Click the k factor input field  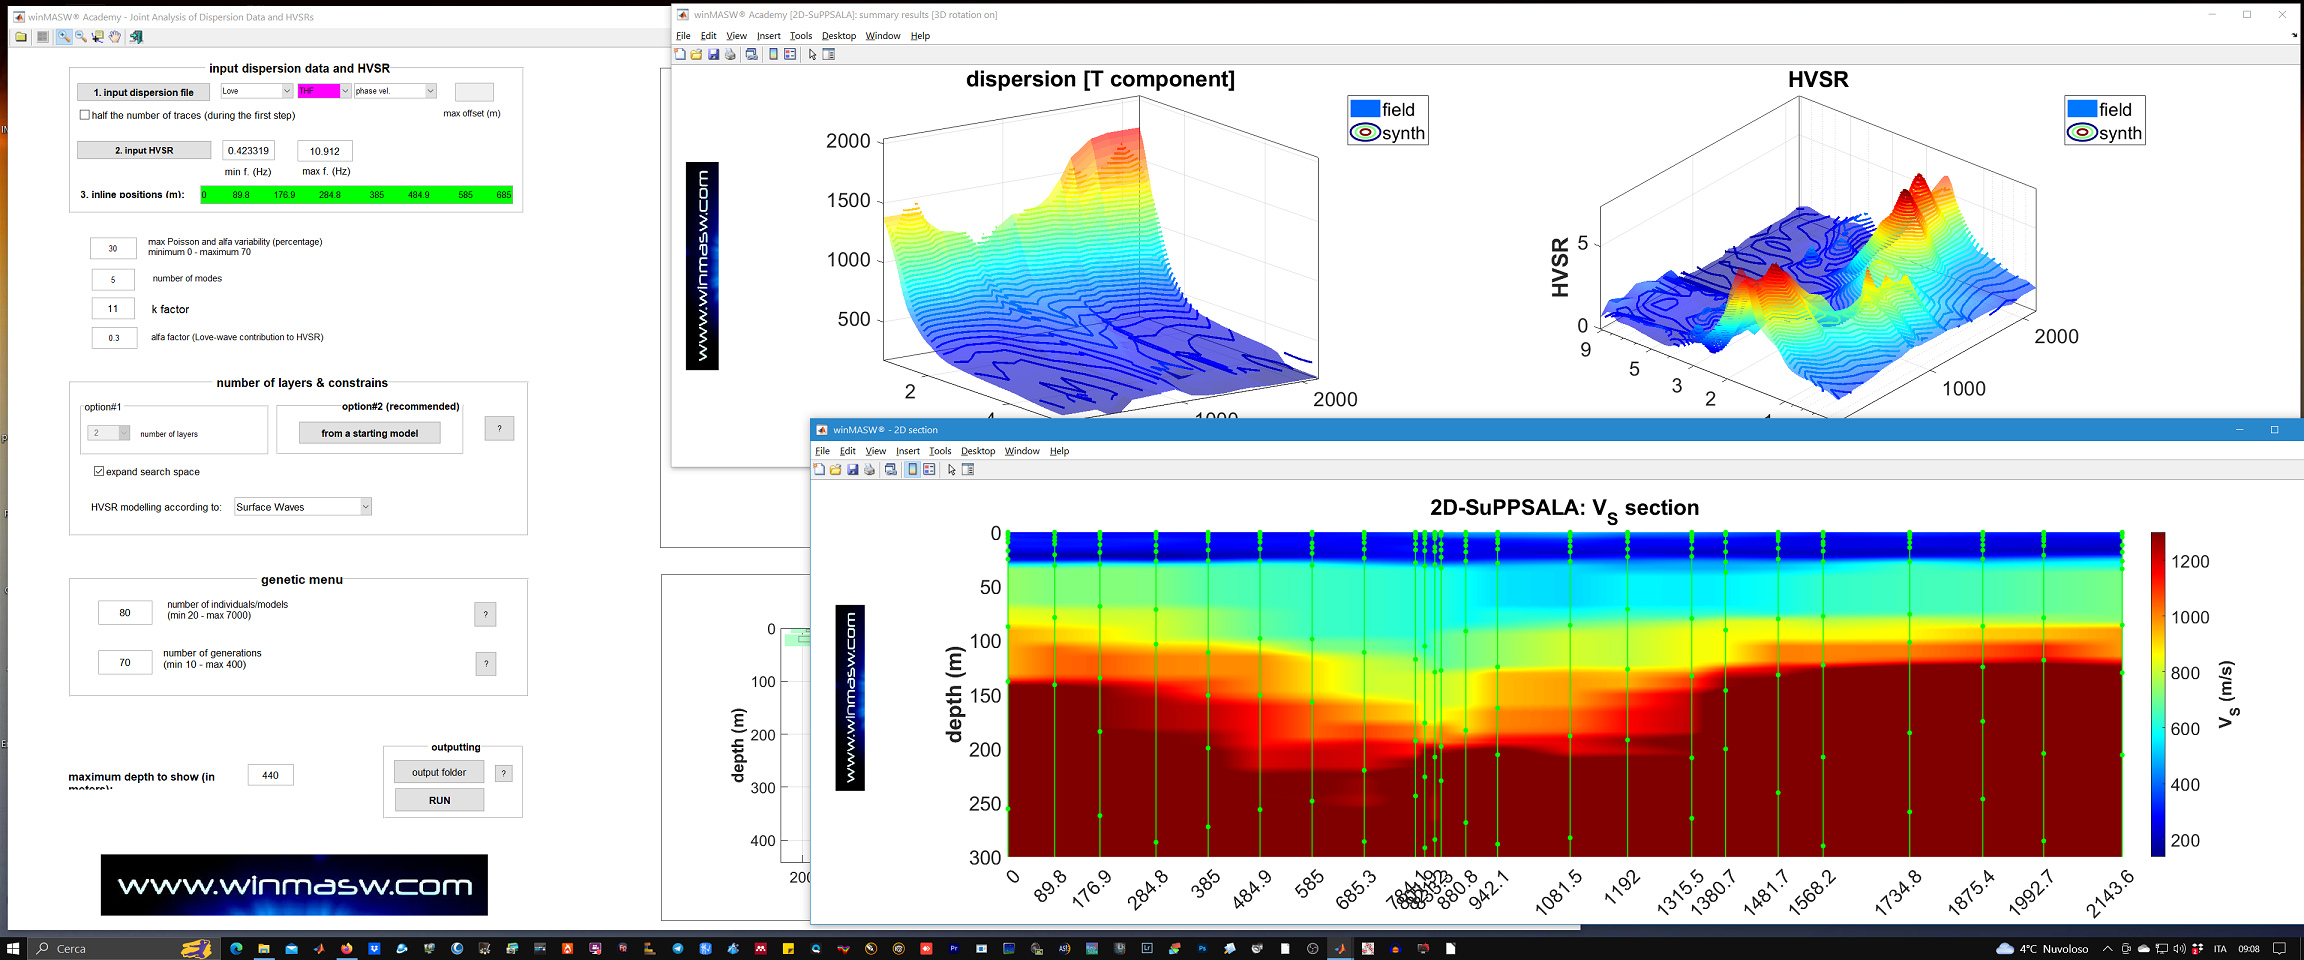[x=113, y=309]
